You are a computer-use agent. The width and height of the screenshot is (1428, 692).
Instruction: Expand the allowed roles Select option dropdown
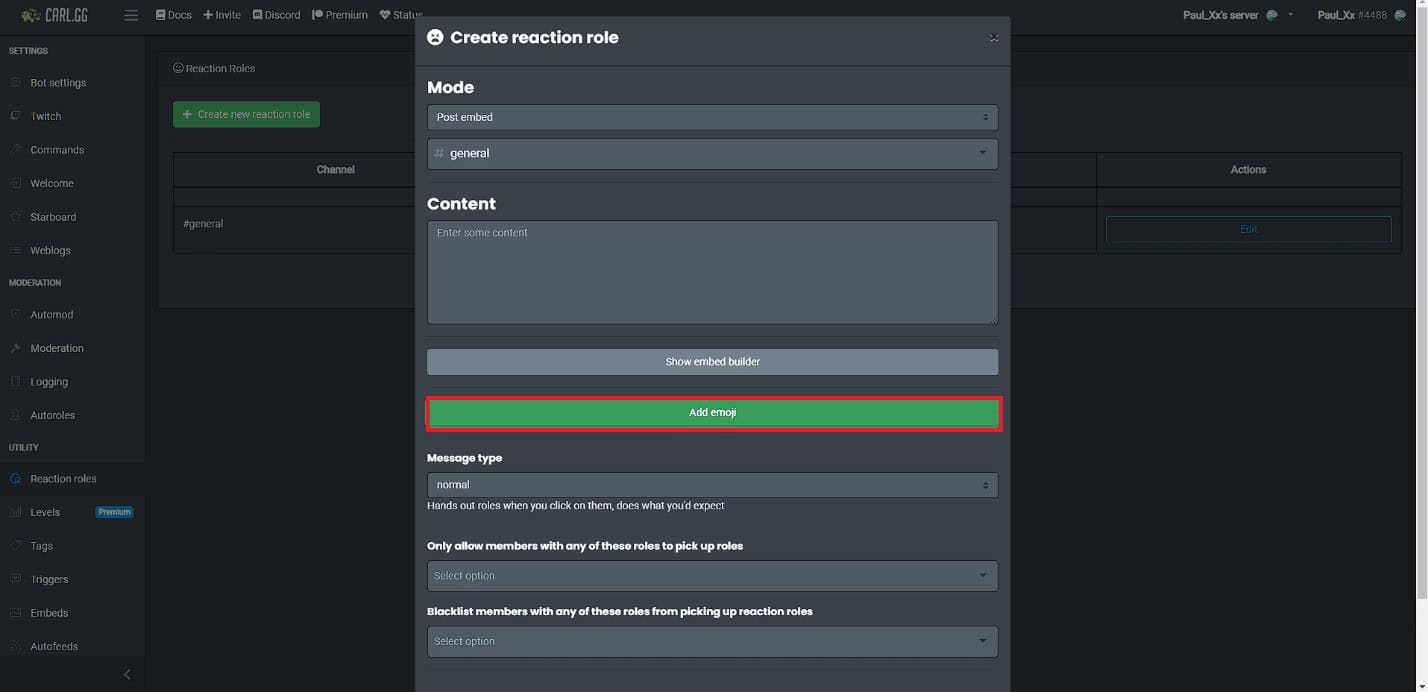[712, 576]
